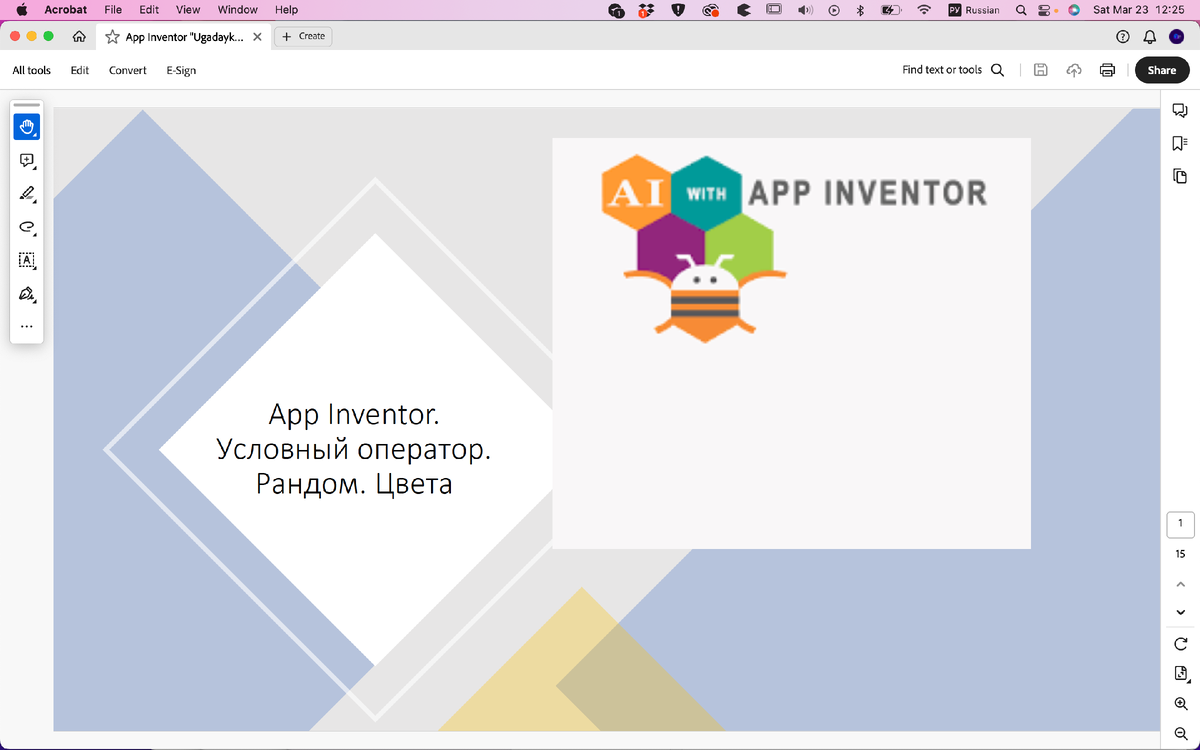Open the Convert tab
Screen dimensions: 1200x750
tap(128, 70)
